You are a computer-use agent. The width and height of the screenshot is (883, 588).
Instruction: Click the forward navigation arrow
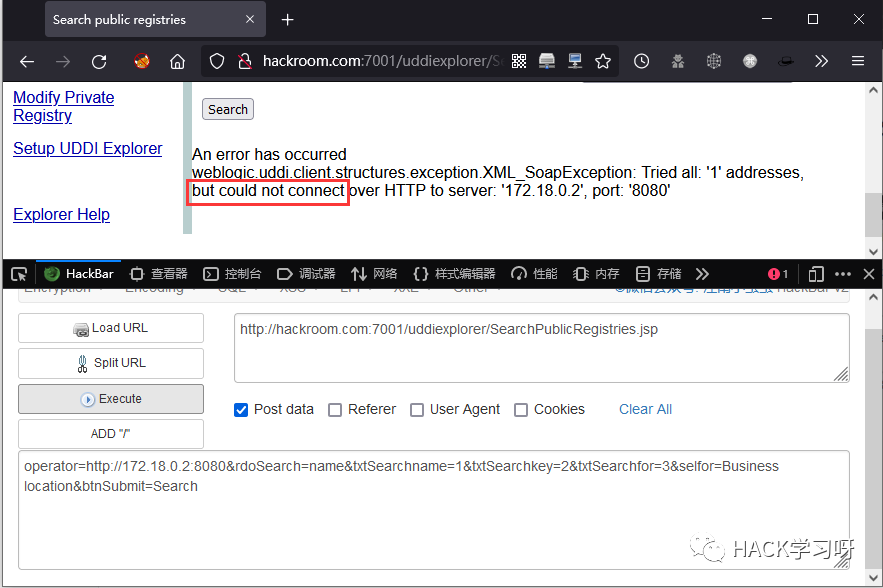pos(63,61)
